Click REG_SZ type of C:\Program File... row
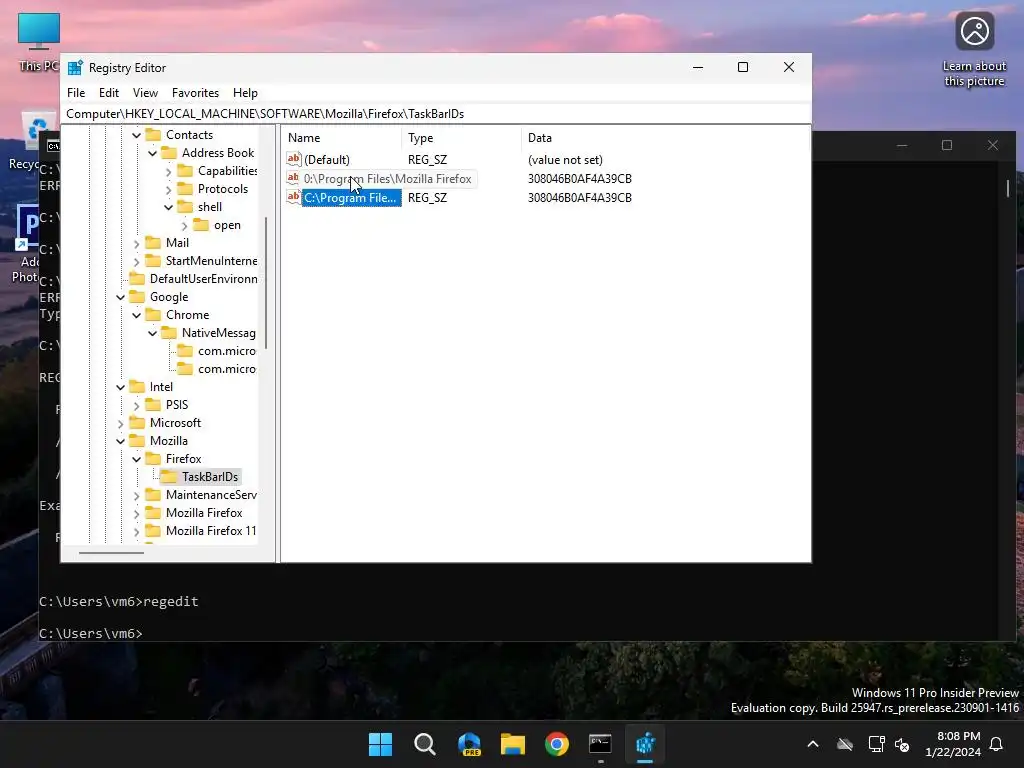This screenshot has height=768, width=1024. (x=427, y=198)
